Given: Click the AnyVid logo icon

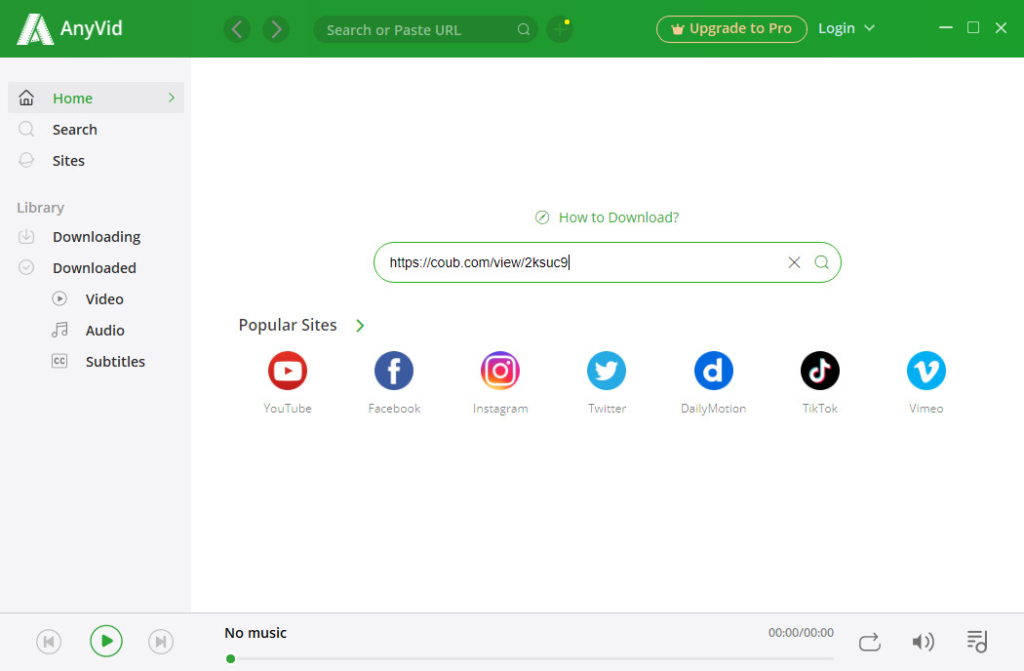Looking at the screenshot, I should pyautogui.click(x=35, y=29).
